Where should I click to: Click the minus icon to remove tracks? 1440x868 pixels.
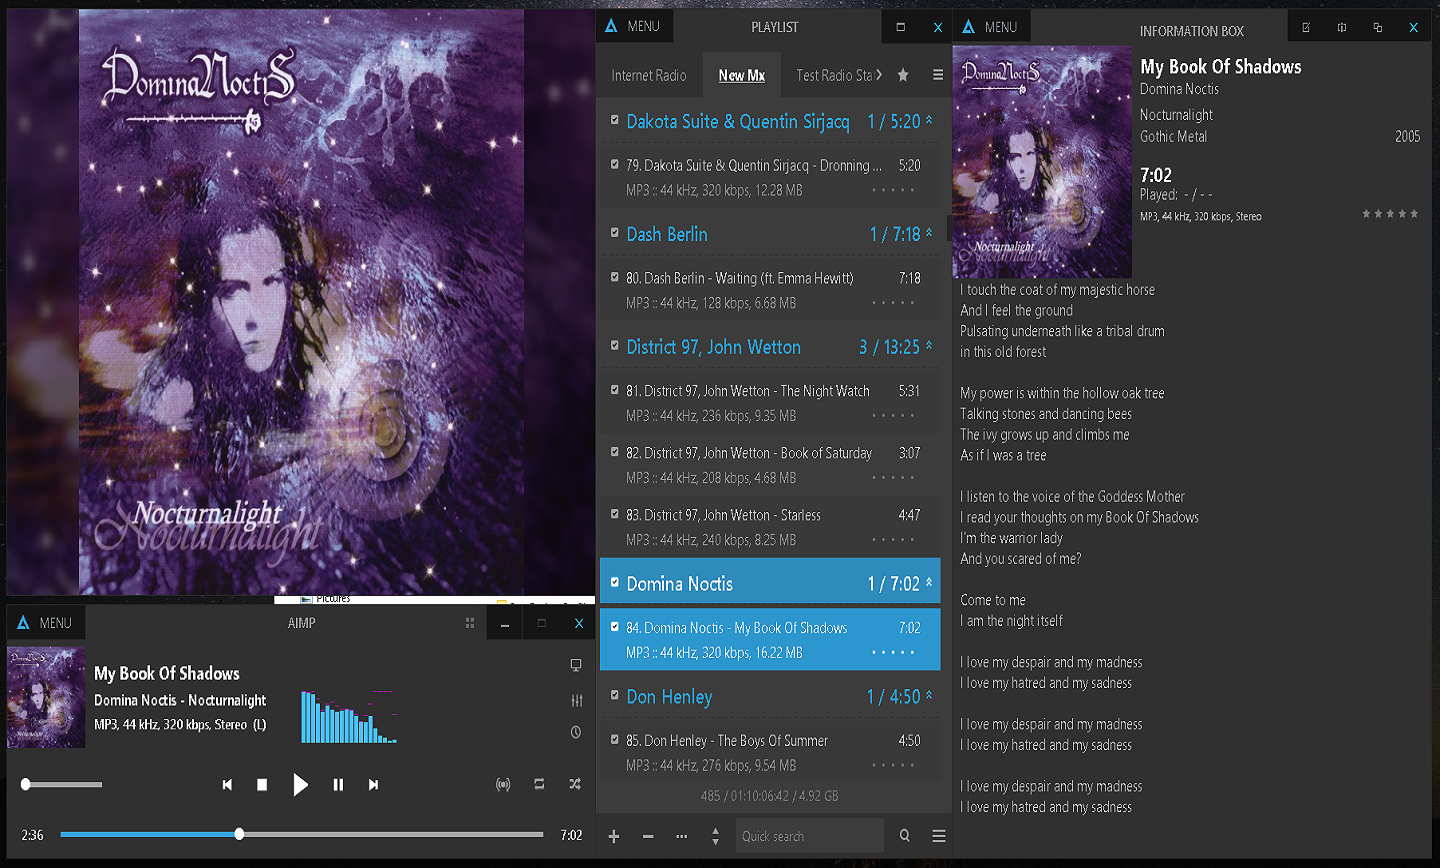[x=648, y=836]
